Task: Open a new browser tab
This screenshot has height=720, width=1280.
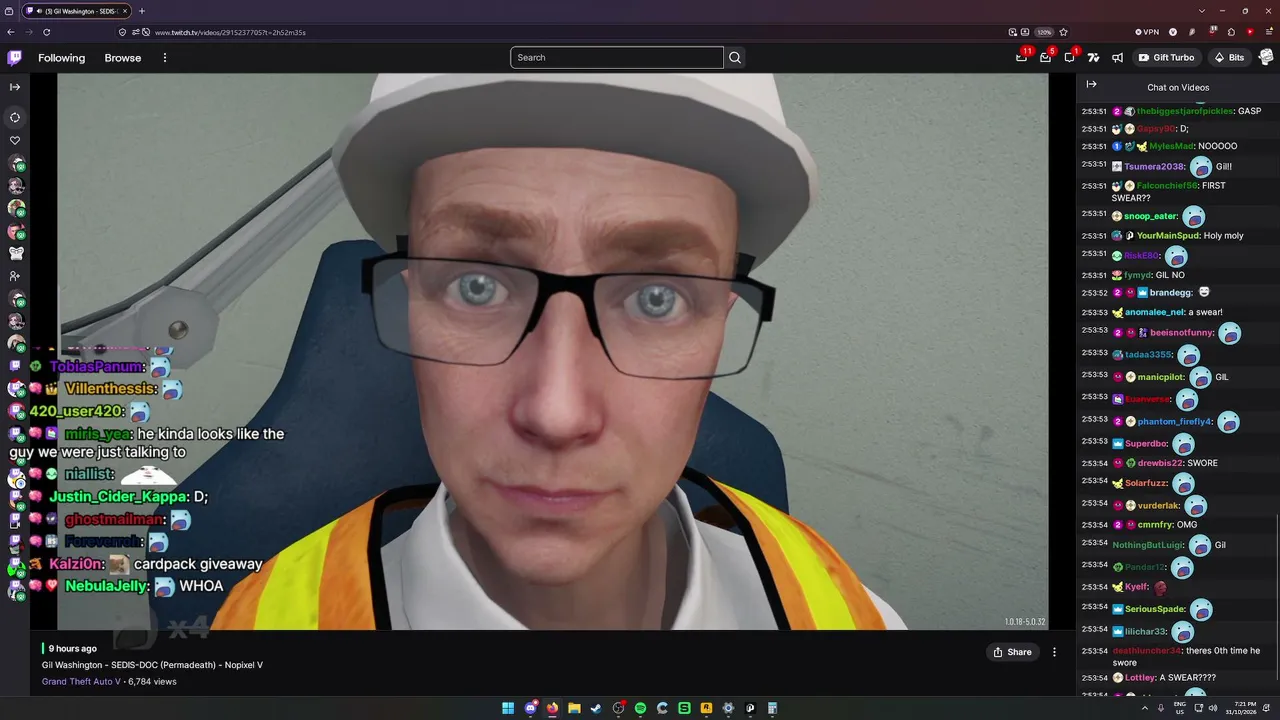Action: (x=142, y=11)
